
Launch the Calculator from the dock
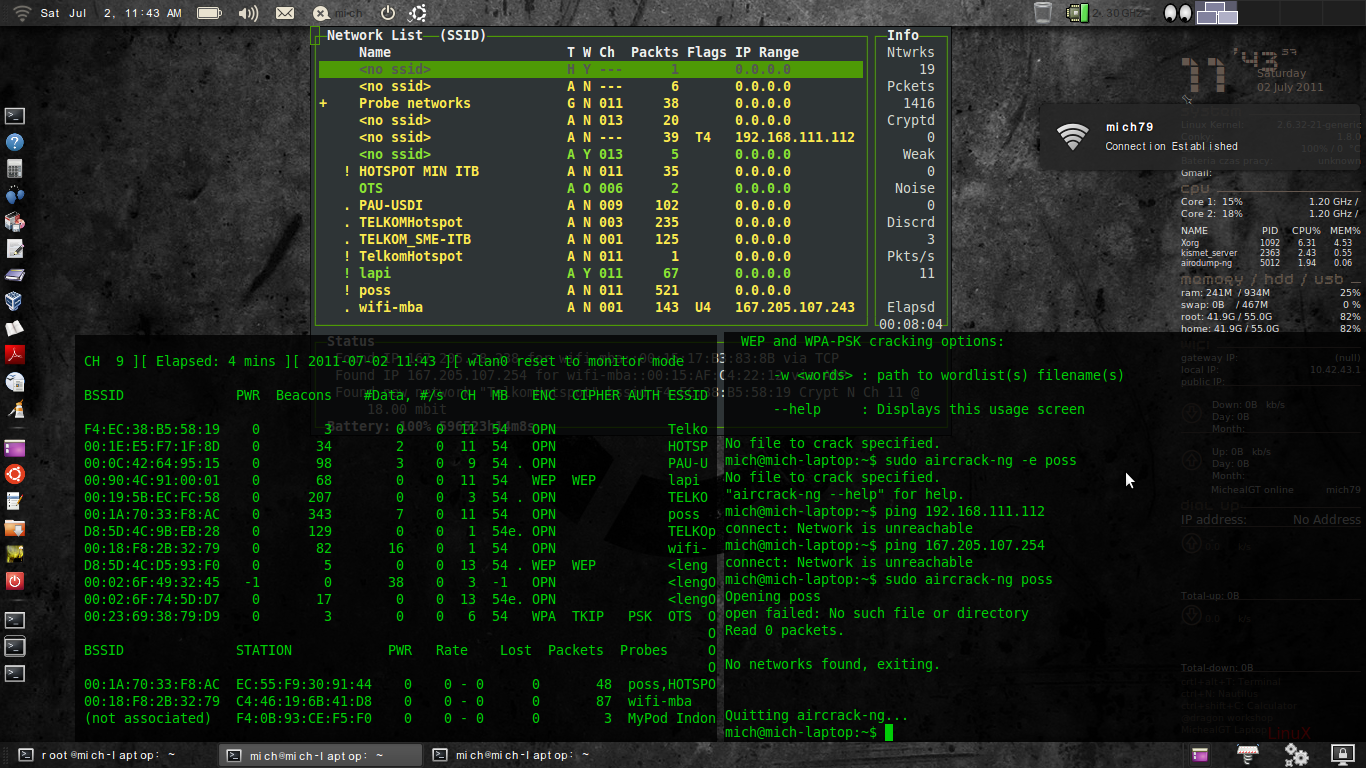15,169
